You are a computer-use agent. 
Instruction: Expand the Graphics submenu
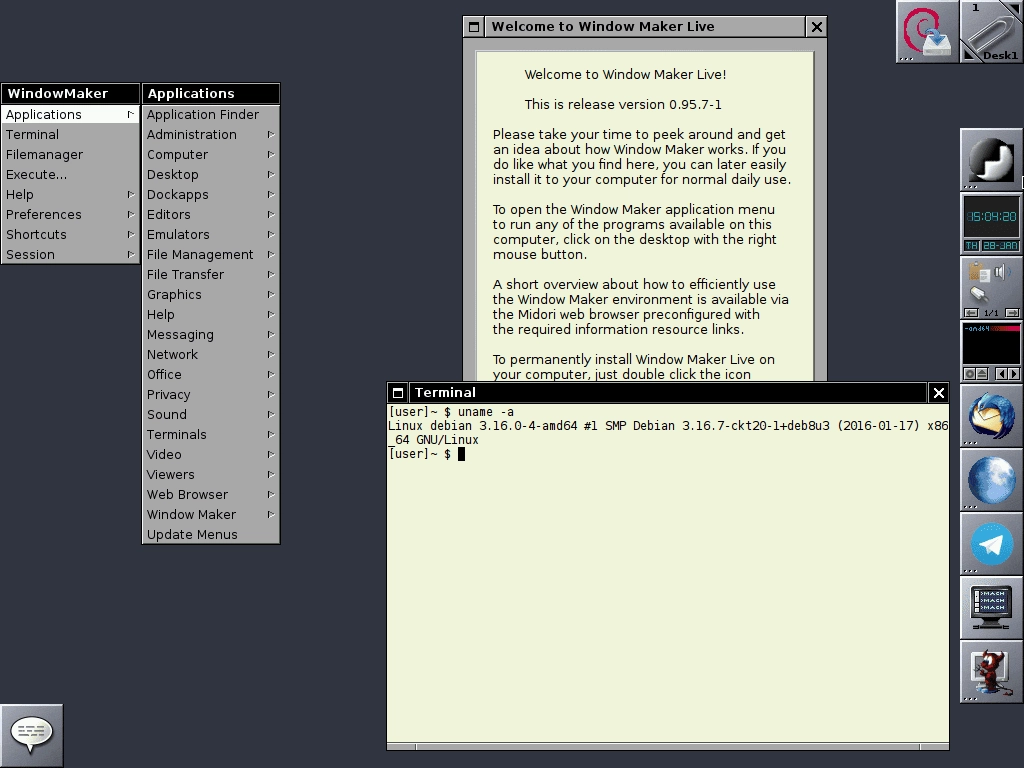(x=211, y=295)
